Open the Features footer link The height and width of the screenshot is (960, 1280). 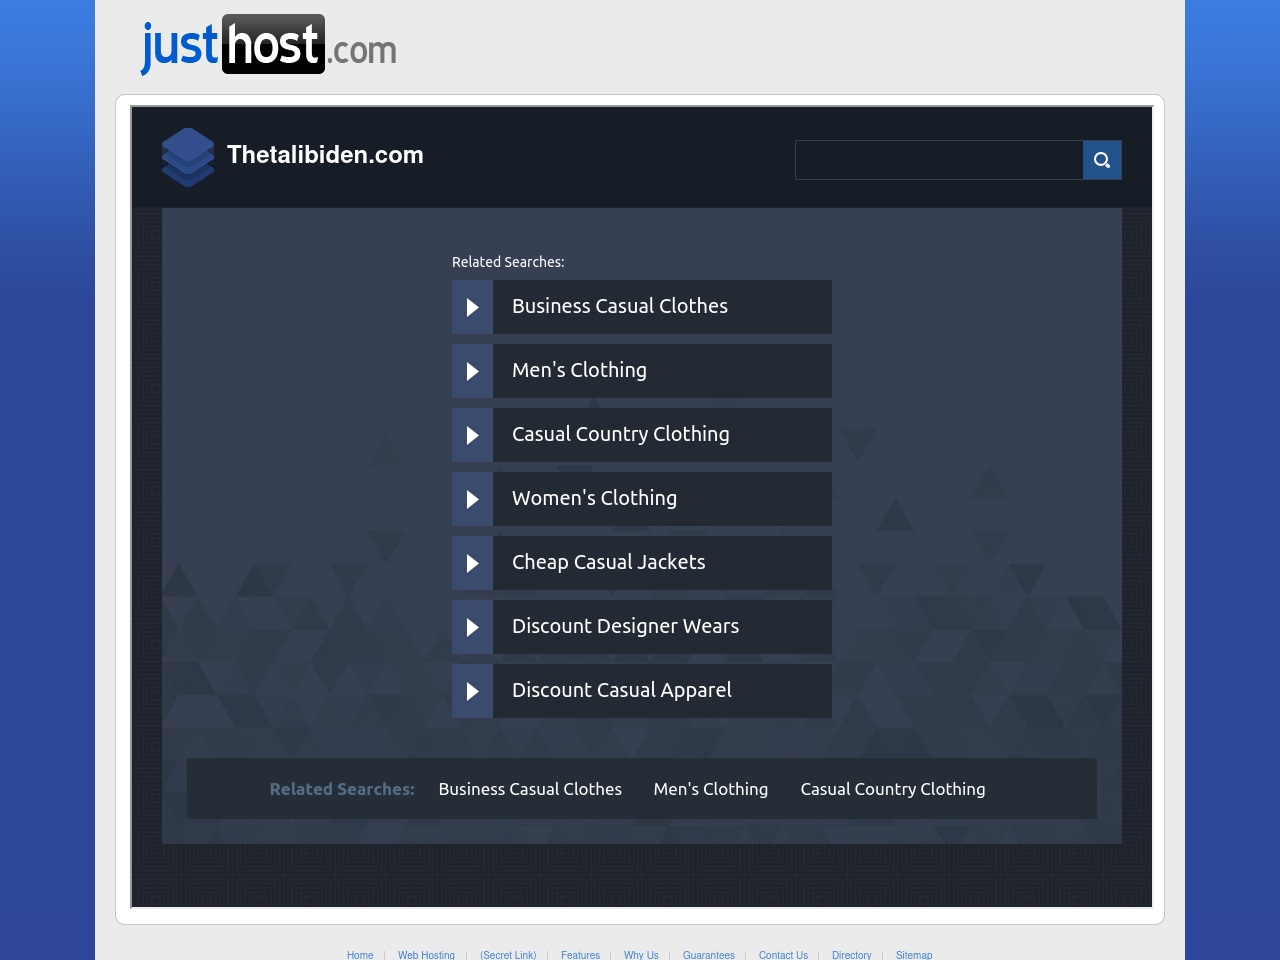click(580, 955)
